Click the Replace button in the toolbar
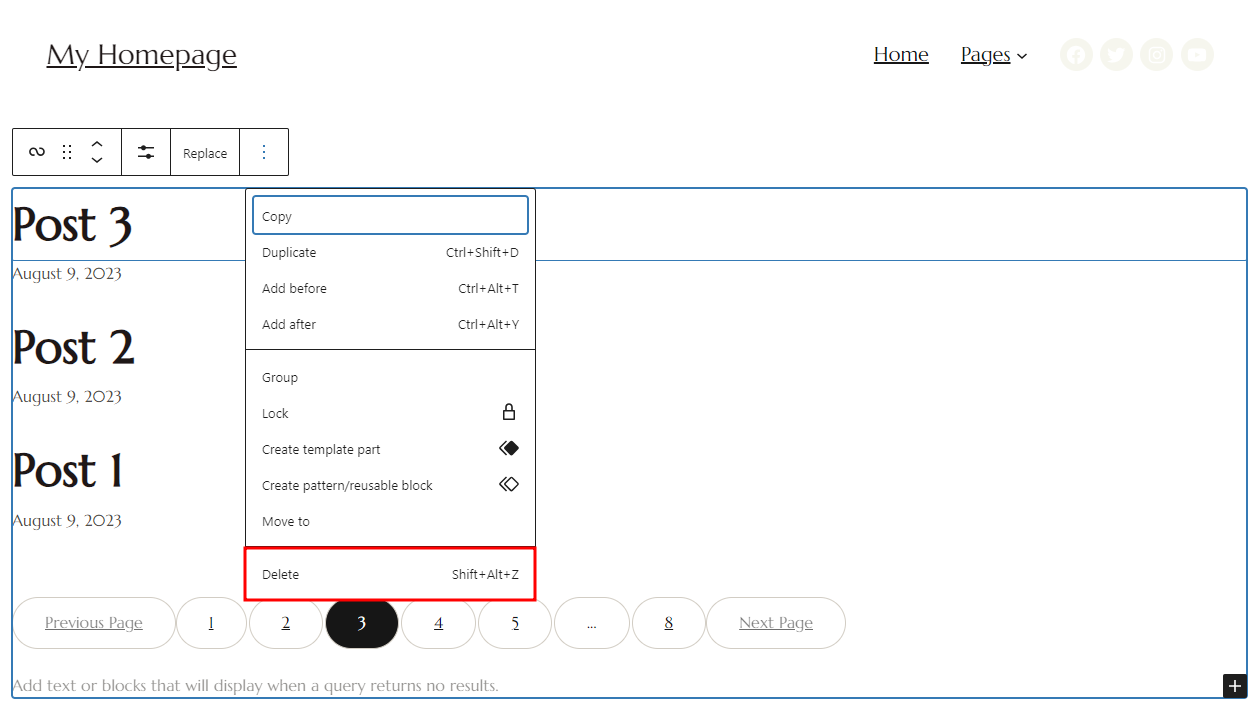This screenshot has height=709, width=1254. pos(204,151)
